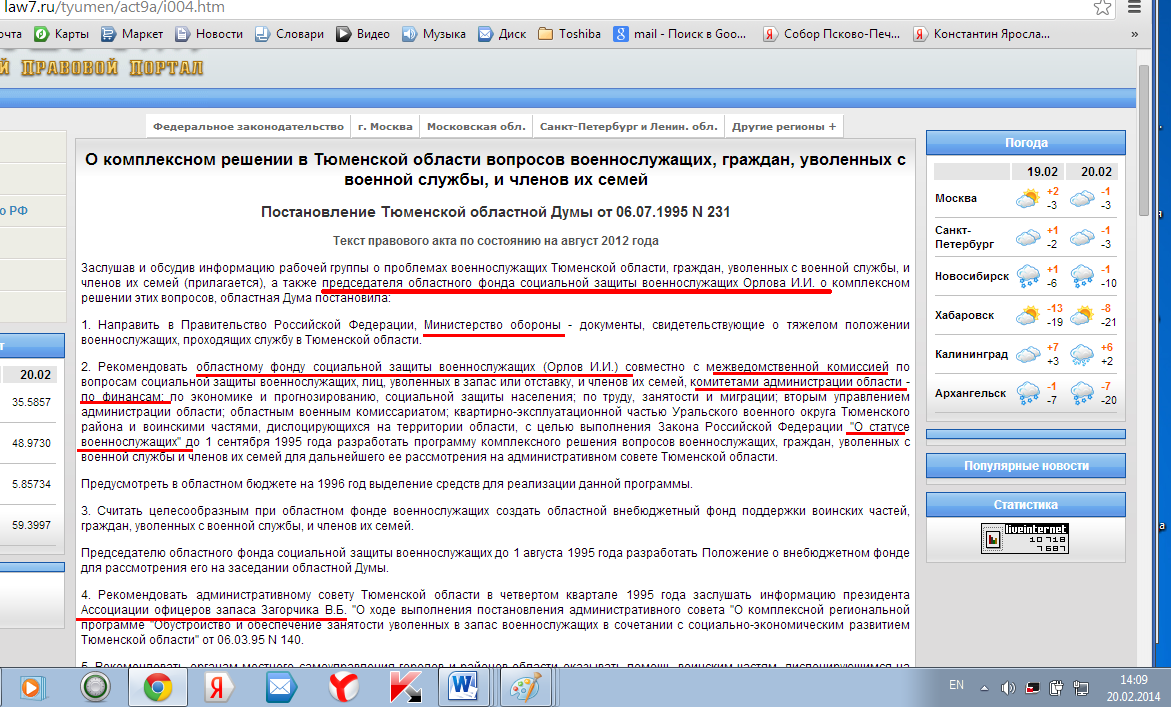The height and width of the screenshot is (713, 1171).
Task: Open the mail envelope taskbar app
Action: (280, 687)
